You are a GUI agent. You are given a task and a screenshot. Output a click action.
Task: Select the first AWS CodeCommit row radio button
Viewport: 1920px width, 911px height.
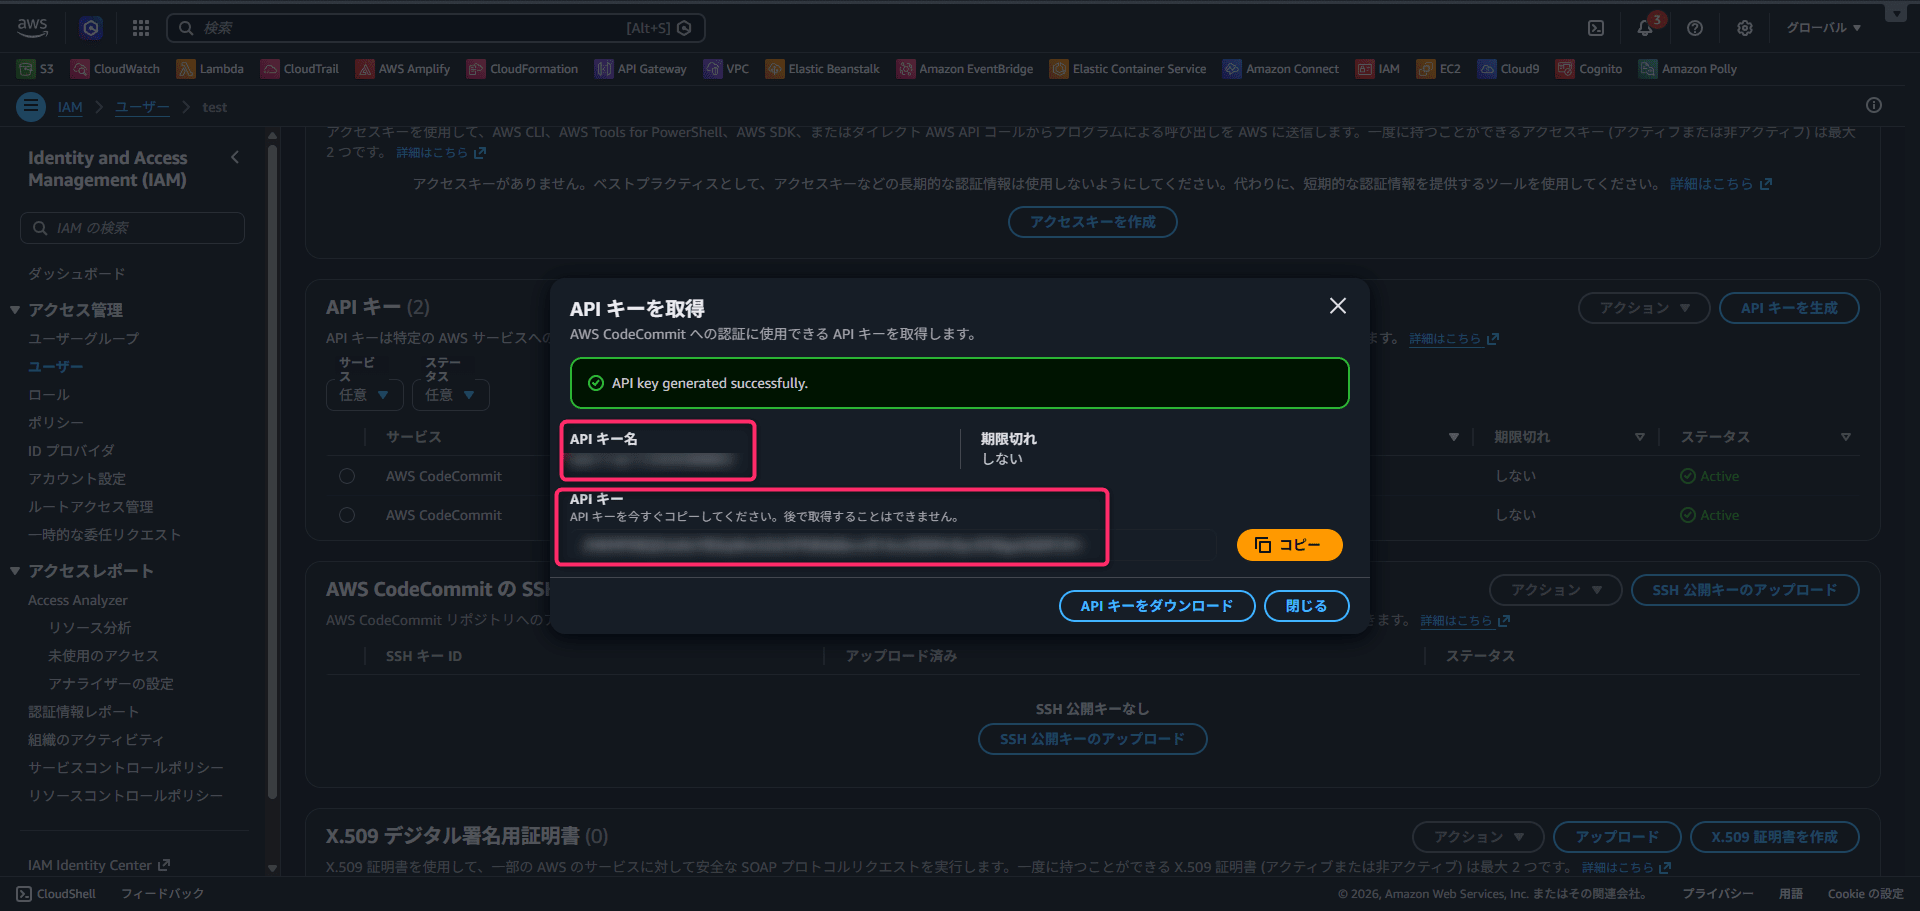point(347,476)
